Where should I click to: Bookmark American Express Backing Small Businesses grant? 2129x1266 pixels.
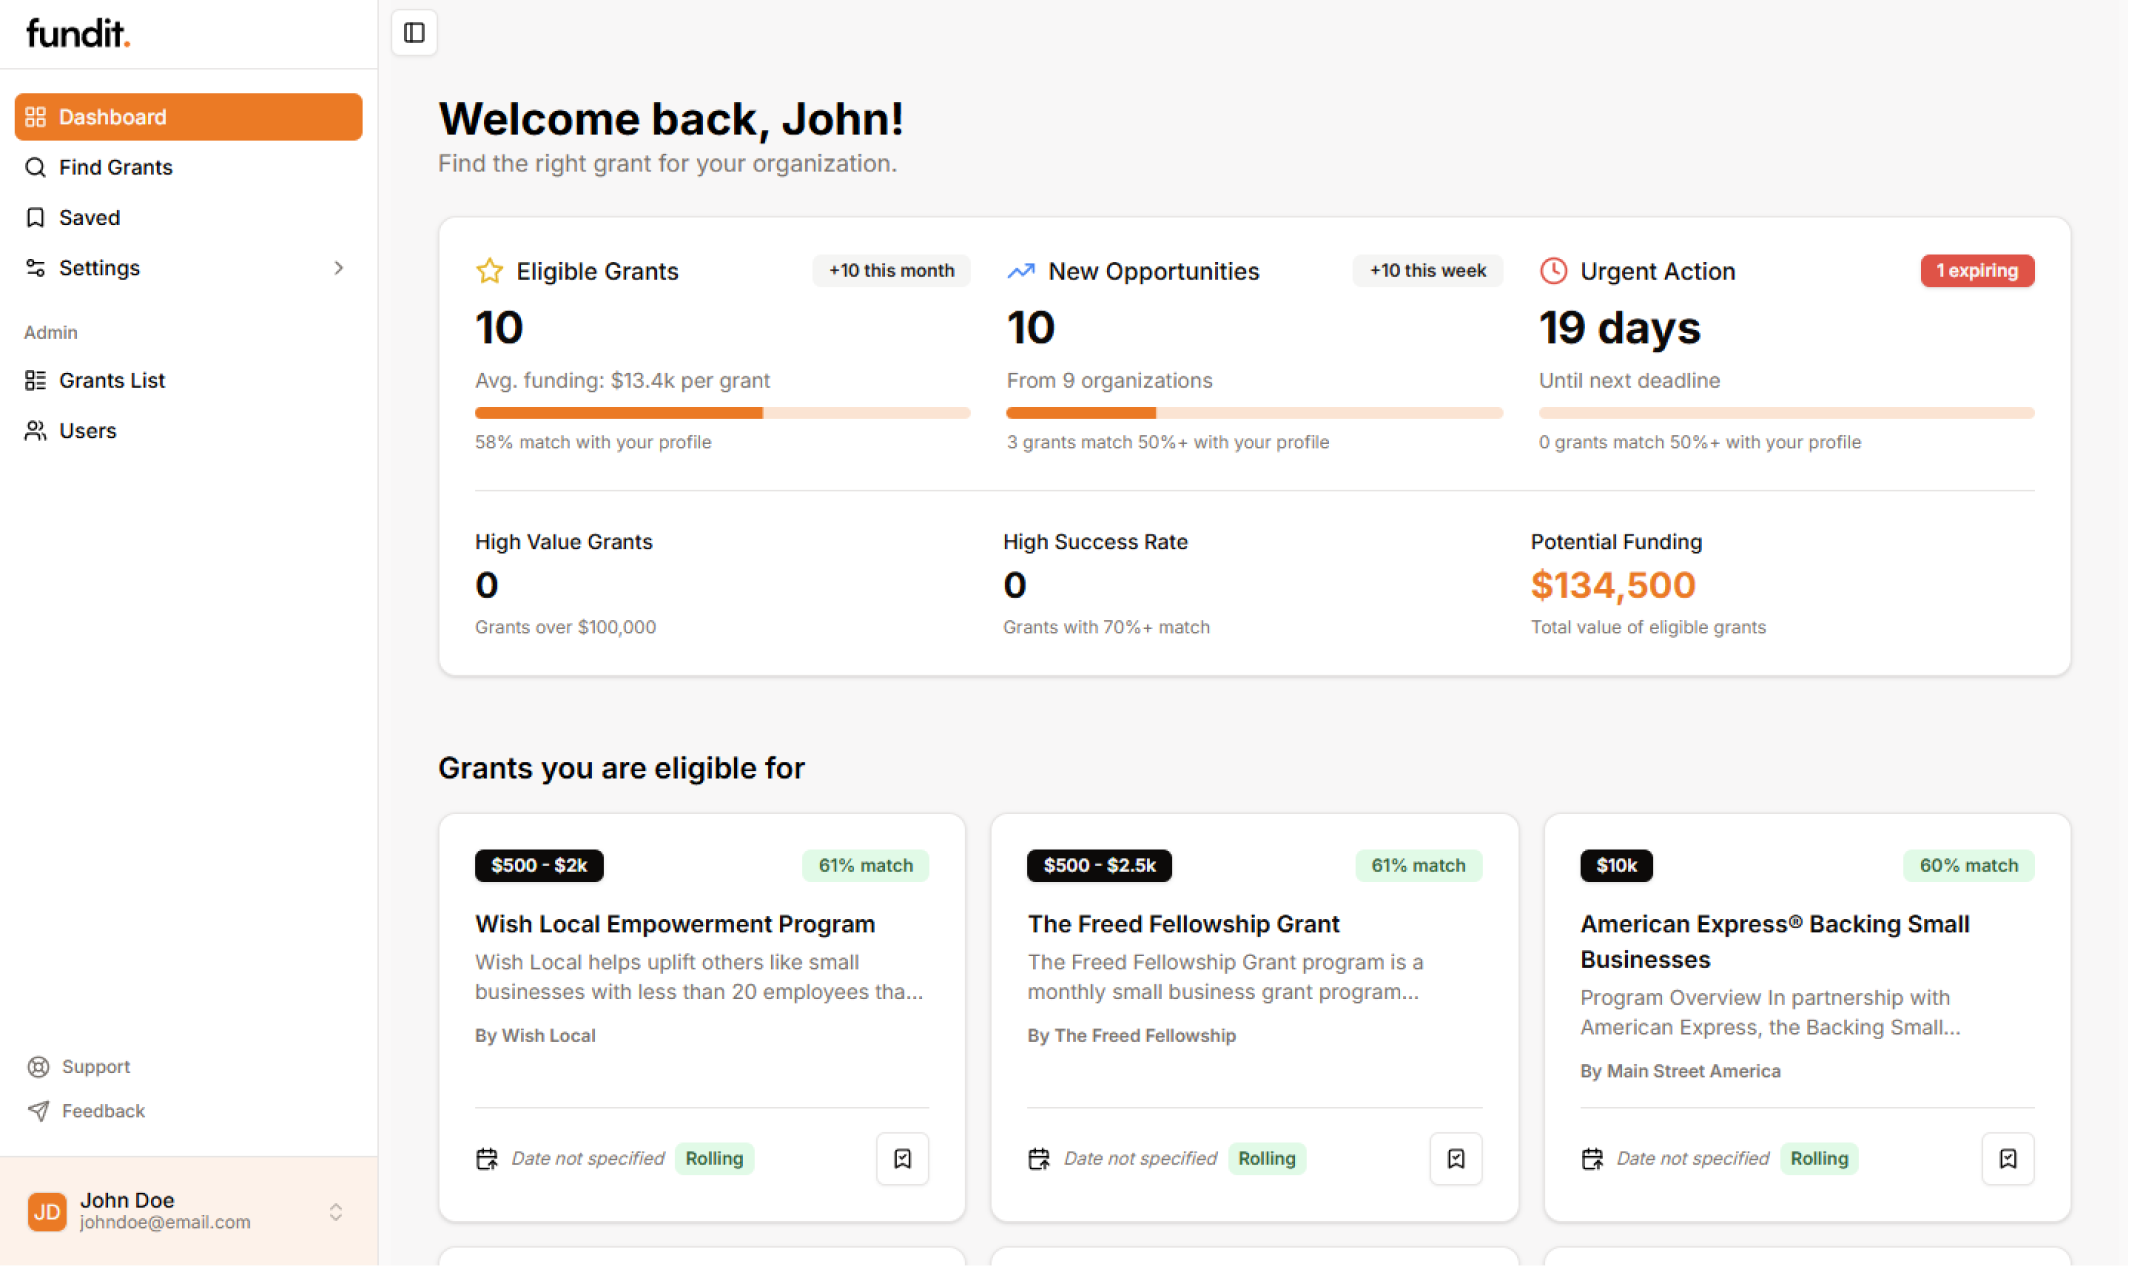point(2007,1158)
